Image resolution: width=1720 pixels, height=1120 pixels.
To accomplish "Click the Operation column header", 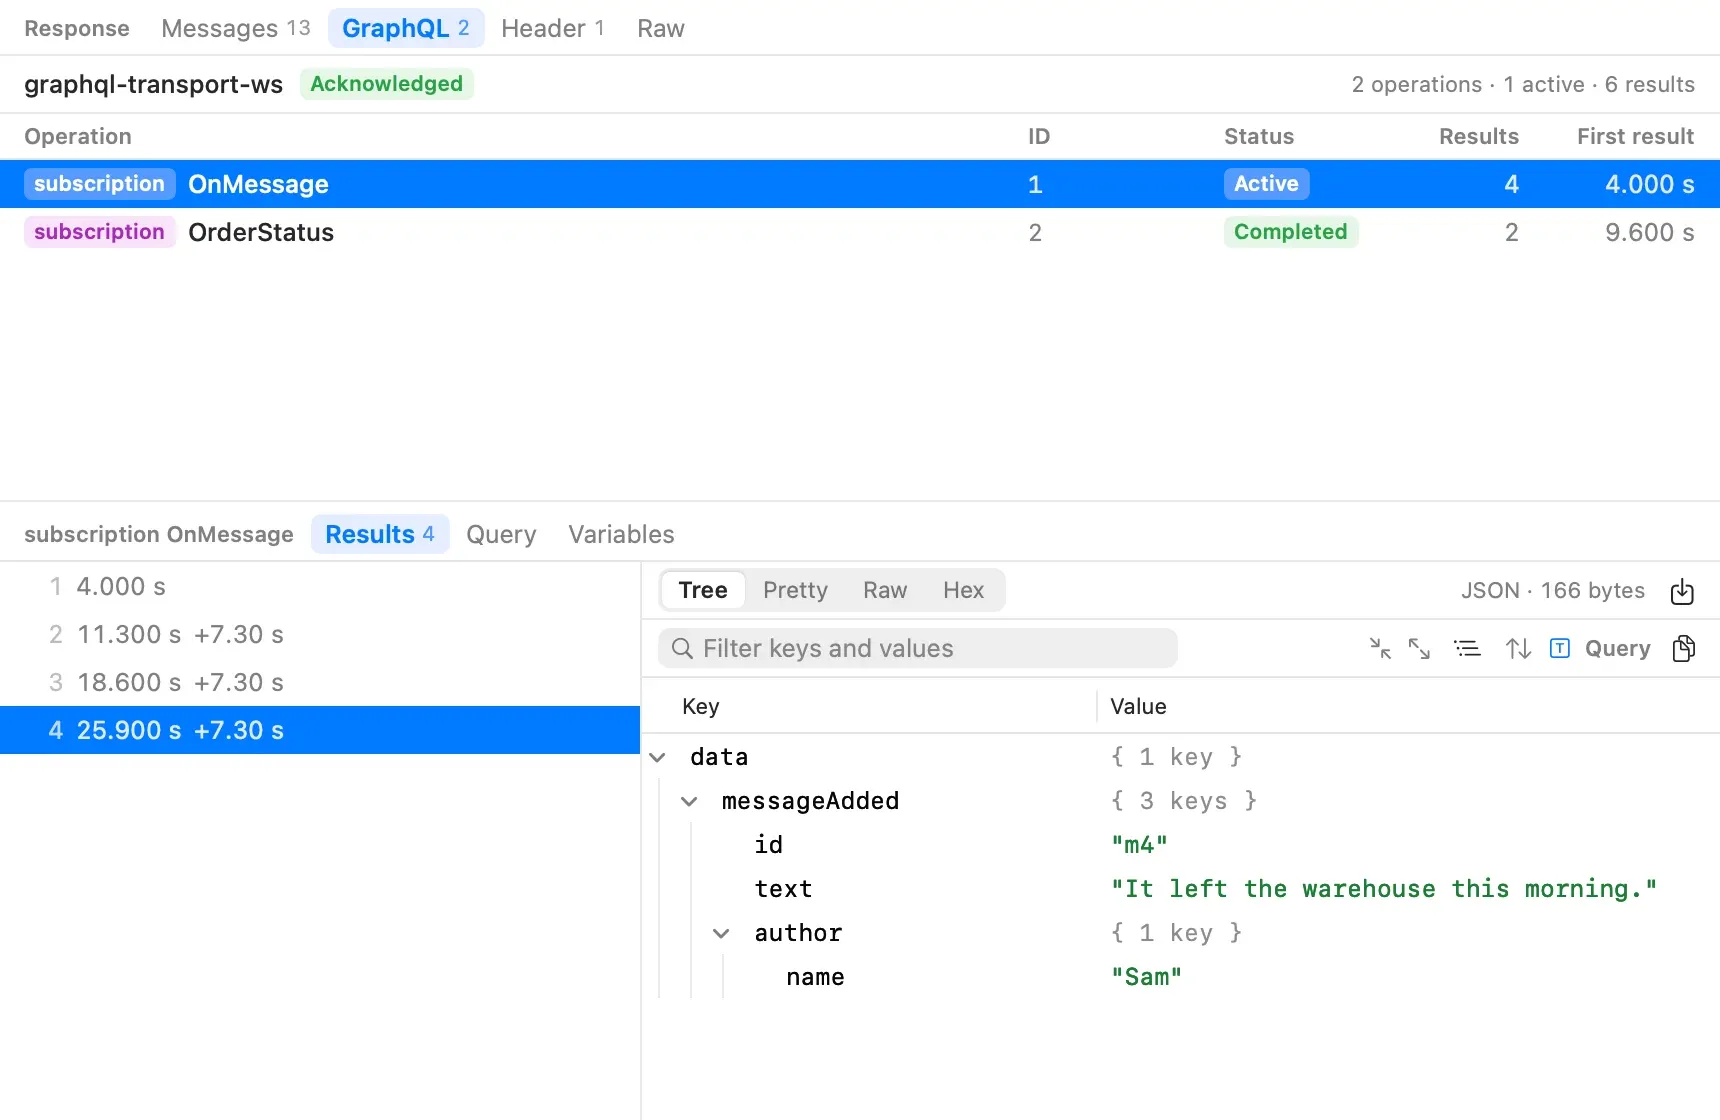I will (x=78, y=136).
